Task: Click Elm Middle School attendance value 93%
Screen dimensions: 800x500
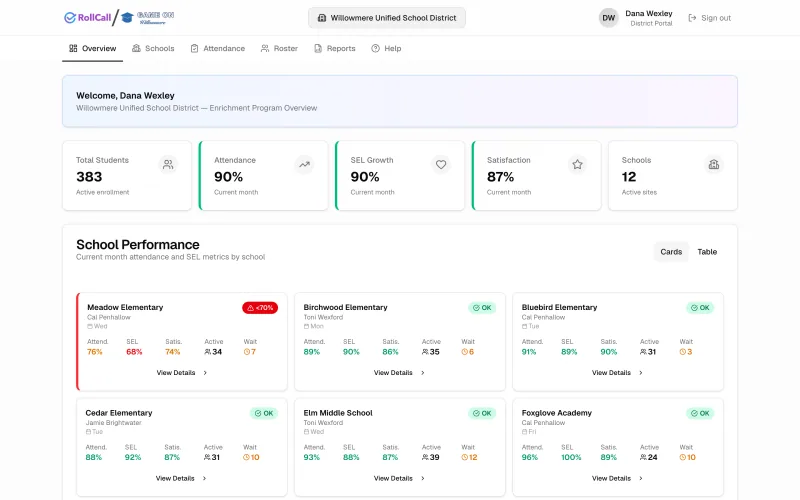Action: click(x=312, y=458)
